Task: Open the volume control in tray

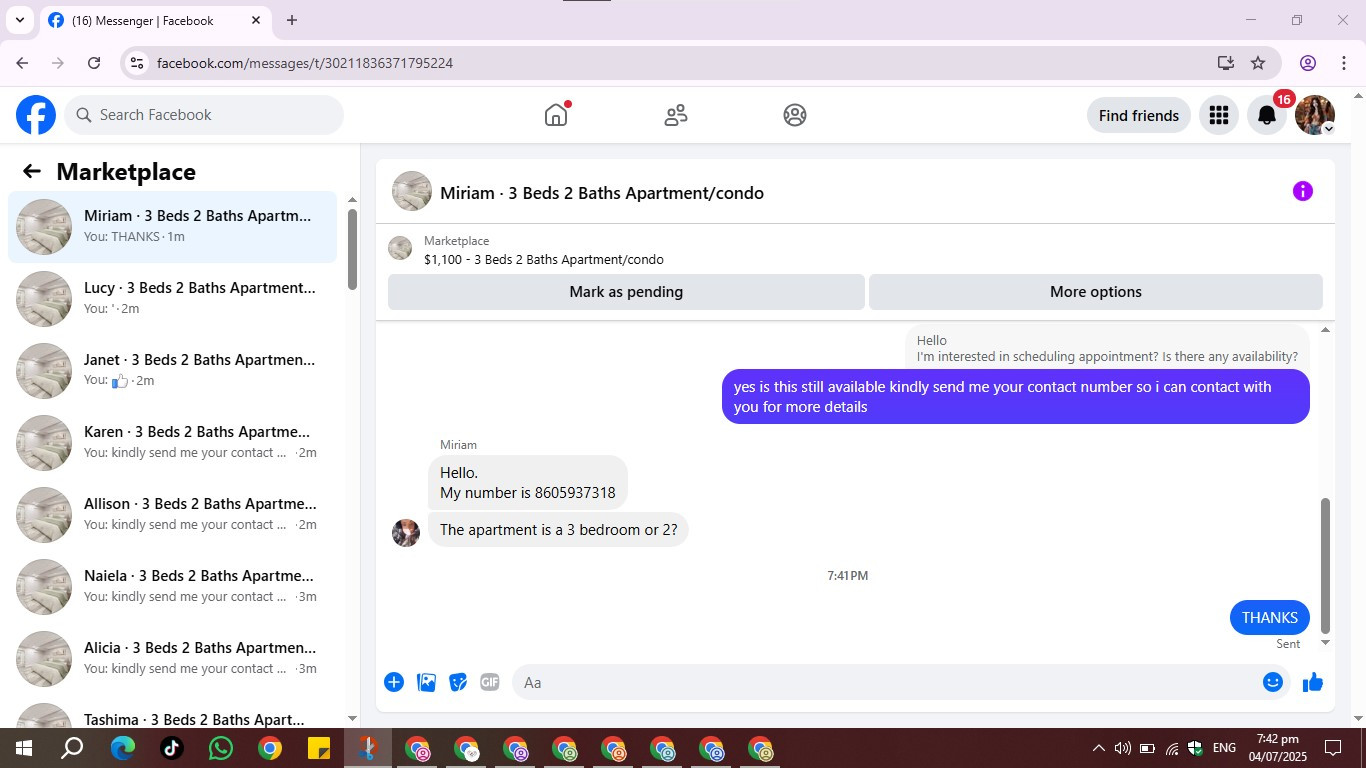Action: pos(1122,748)
